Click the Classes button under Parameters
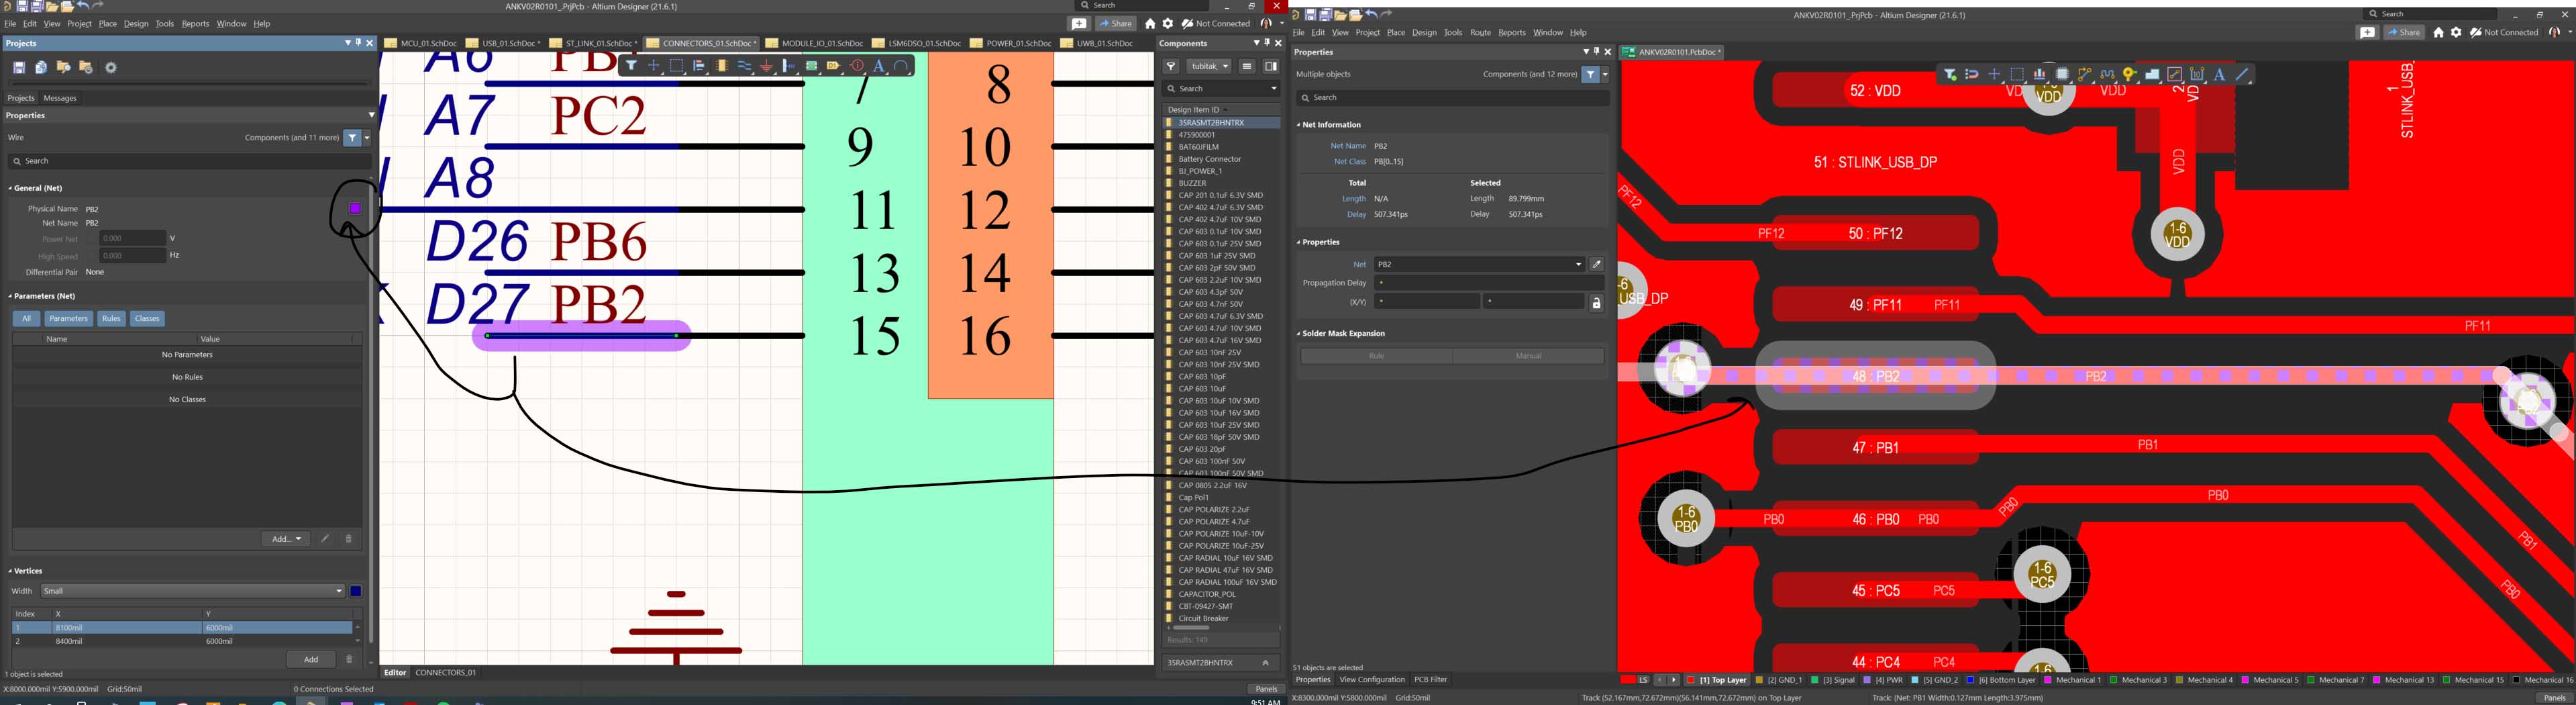2576x705 pixels. click(x=147, y=319)
